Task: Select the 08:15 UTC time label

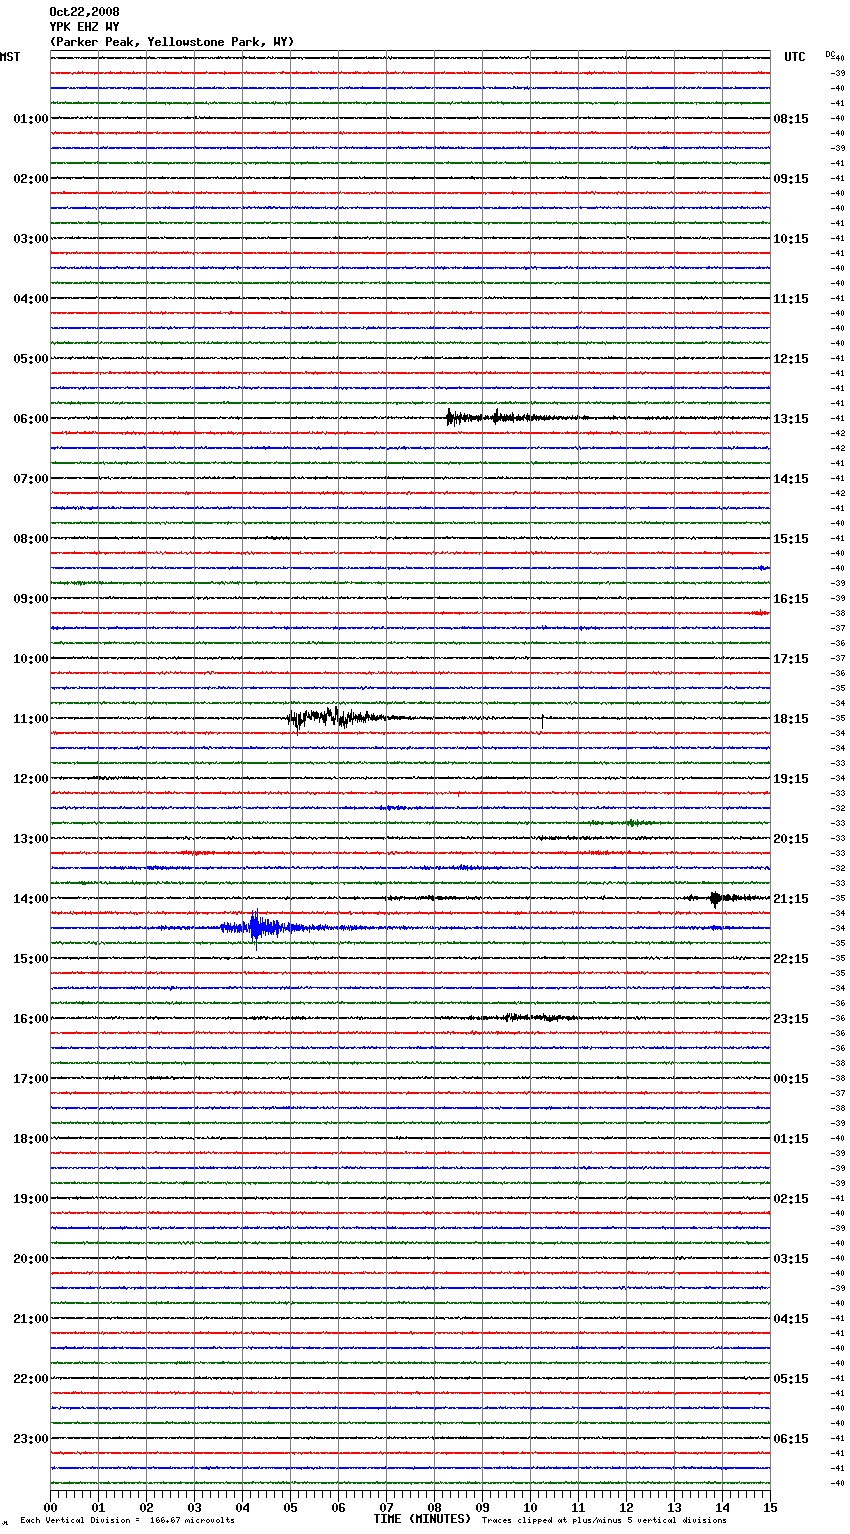Action: (791, 119)
